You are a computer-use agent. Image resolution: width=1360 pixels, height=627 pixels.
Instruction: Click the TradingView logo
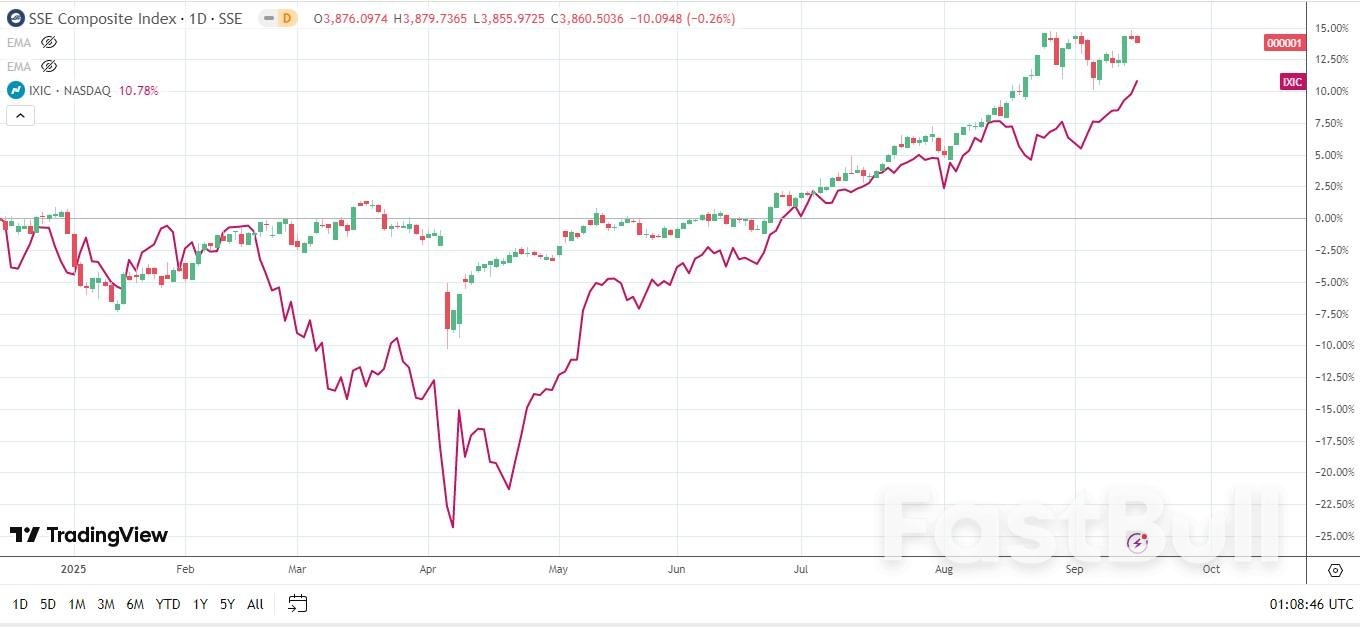[x=89, y=535]
